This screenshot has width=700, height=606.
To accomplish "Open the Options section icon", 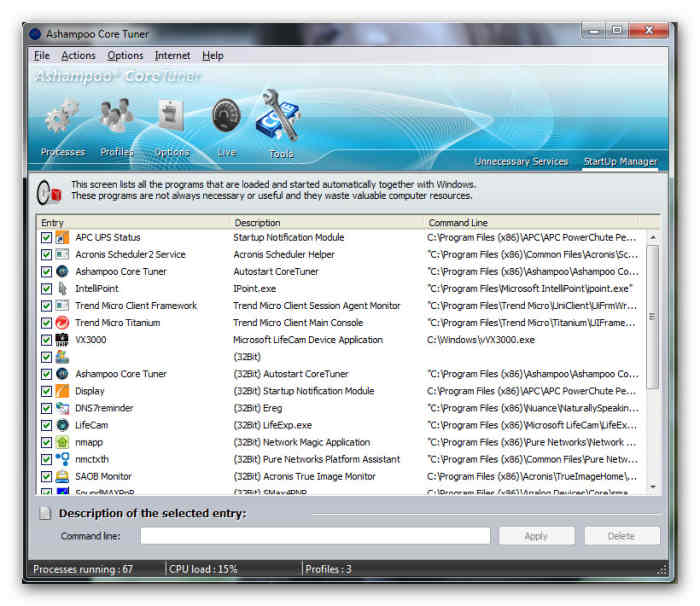I will coord(171,114).
